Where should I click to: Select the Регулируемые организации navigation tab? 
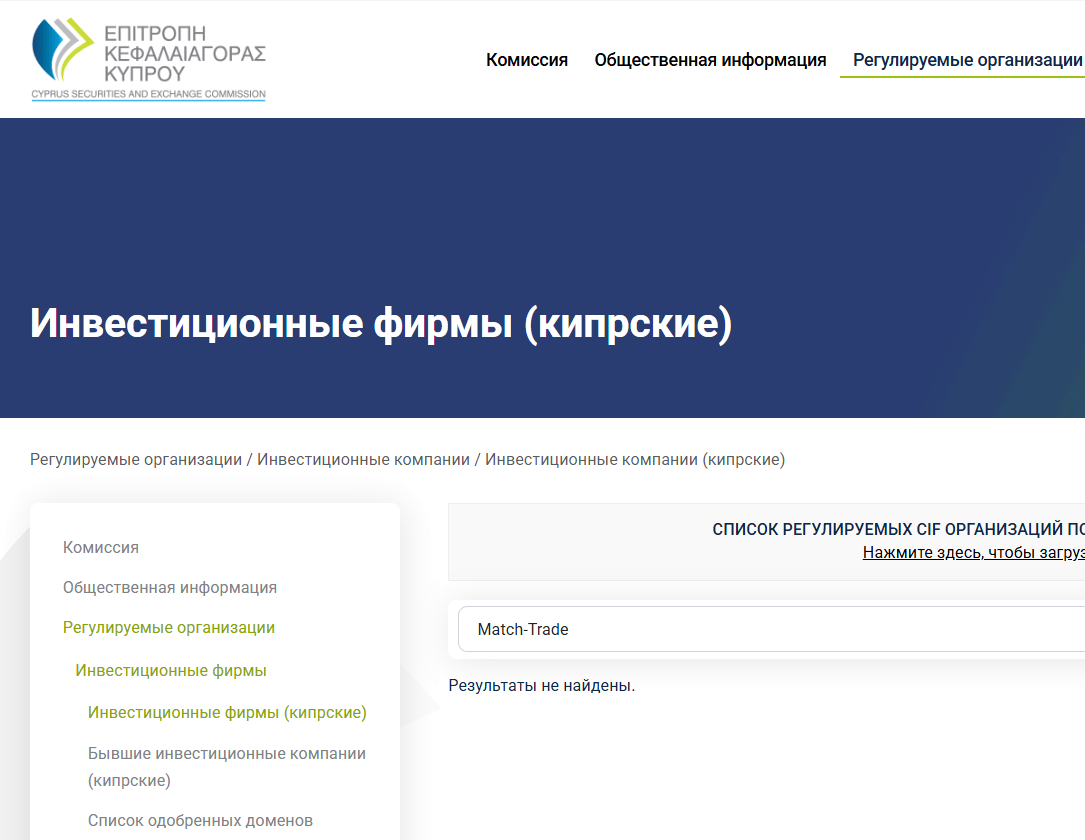pos(963,60)
